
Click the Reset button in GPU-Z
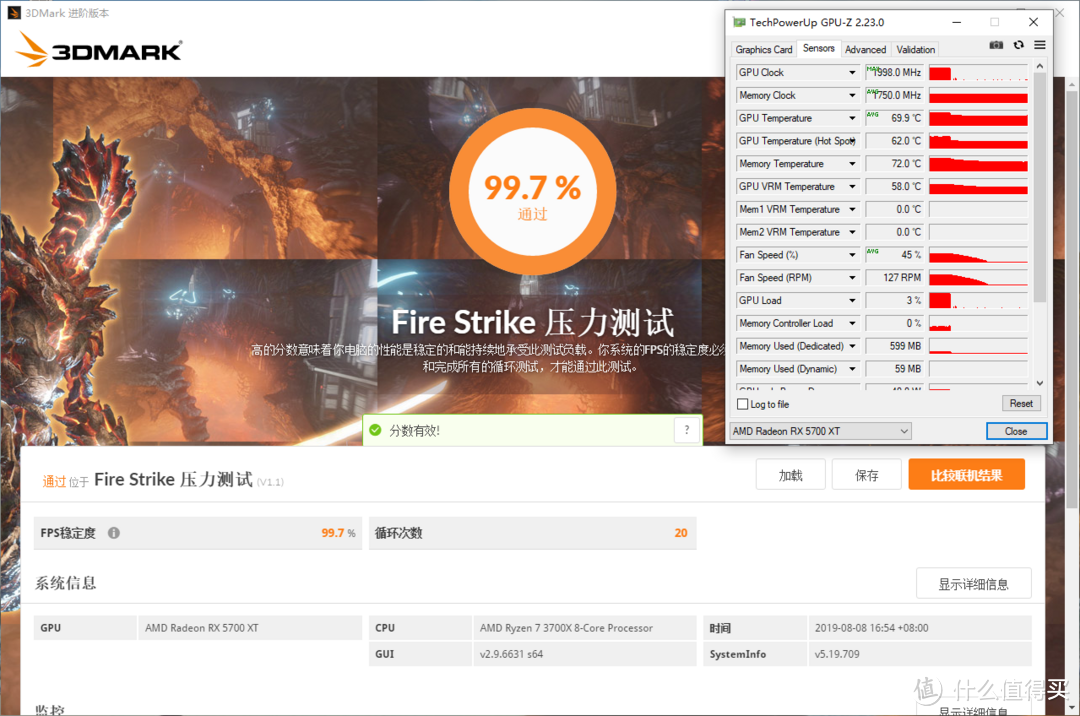pyautogui.click(x=1021, y=403)
